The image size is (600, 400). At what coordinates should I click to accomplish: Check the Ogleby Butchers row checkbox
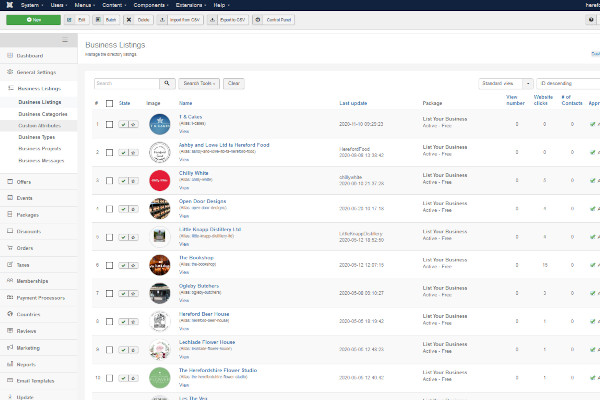109,293
